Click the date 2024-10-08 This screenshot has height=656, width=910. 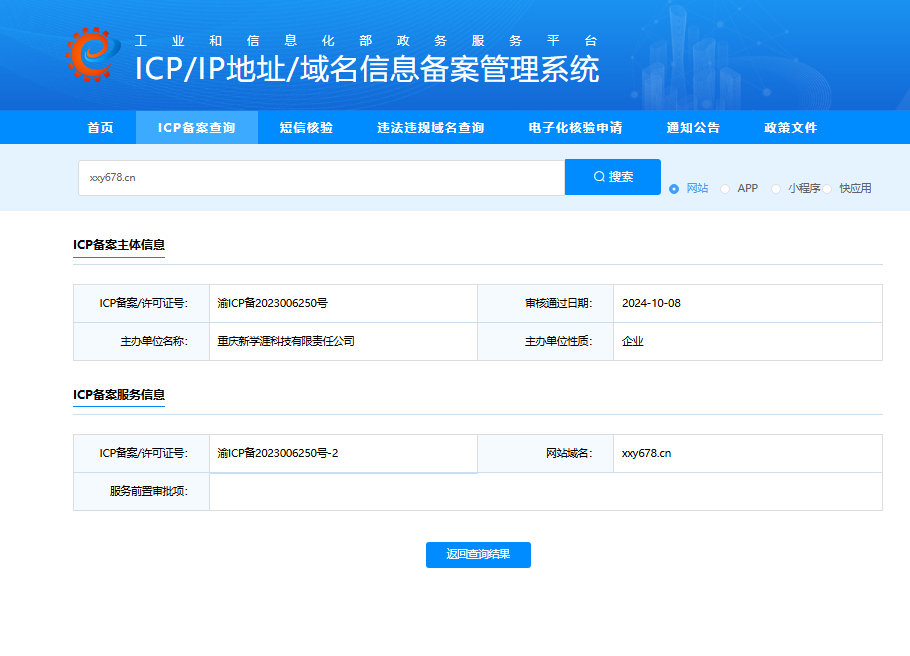click(651, 303)
